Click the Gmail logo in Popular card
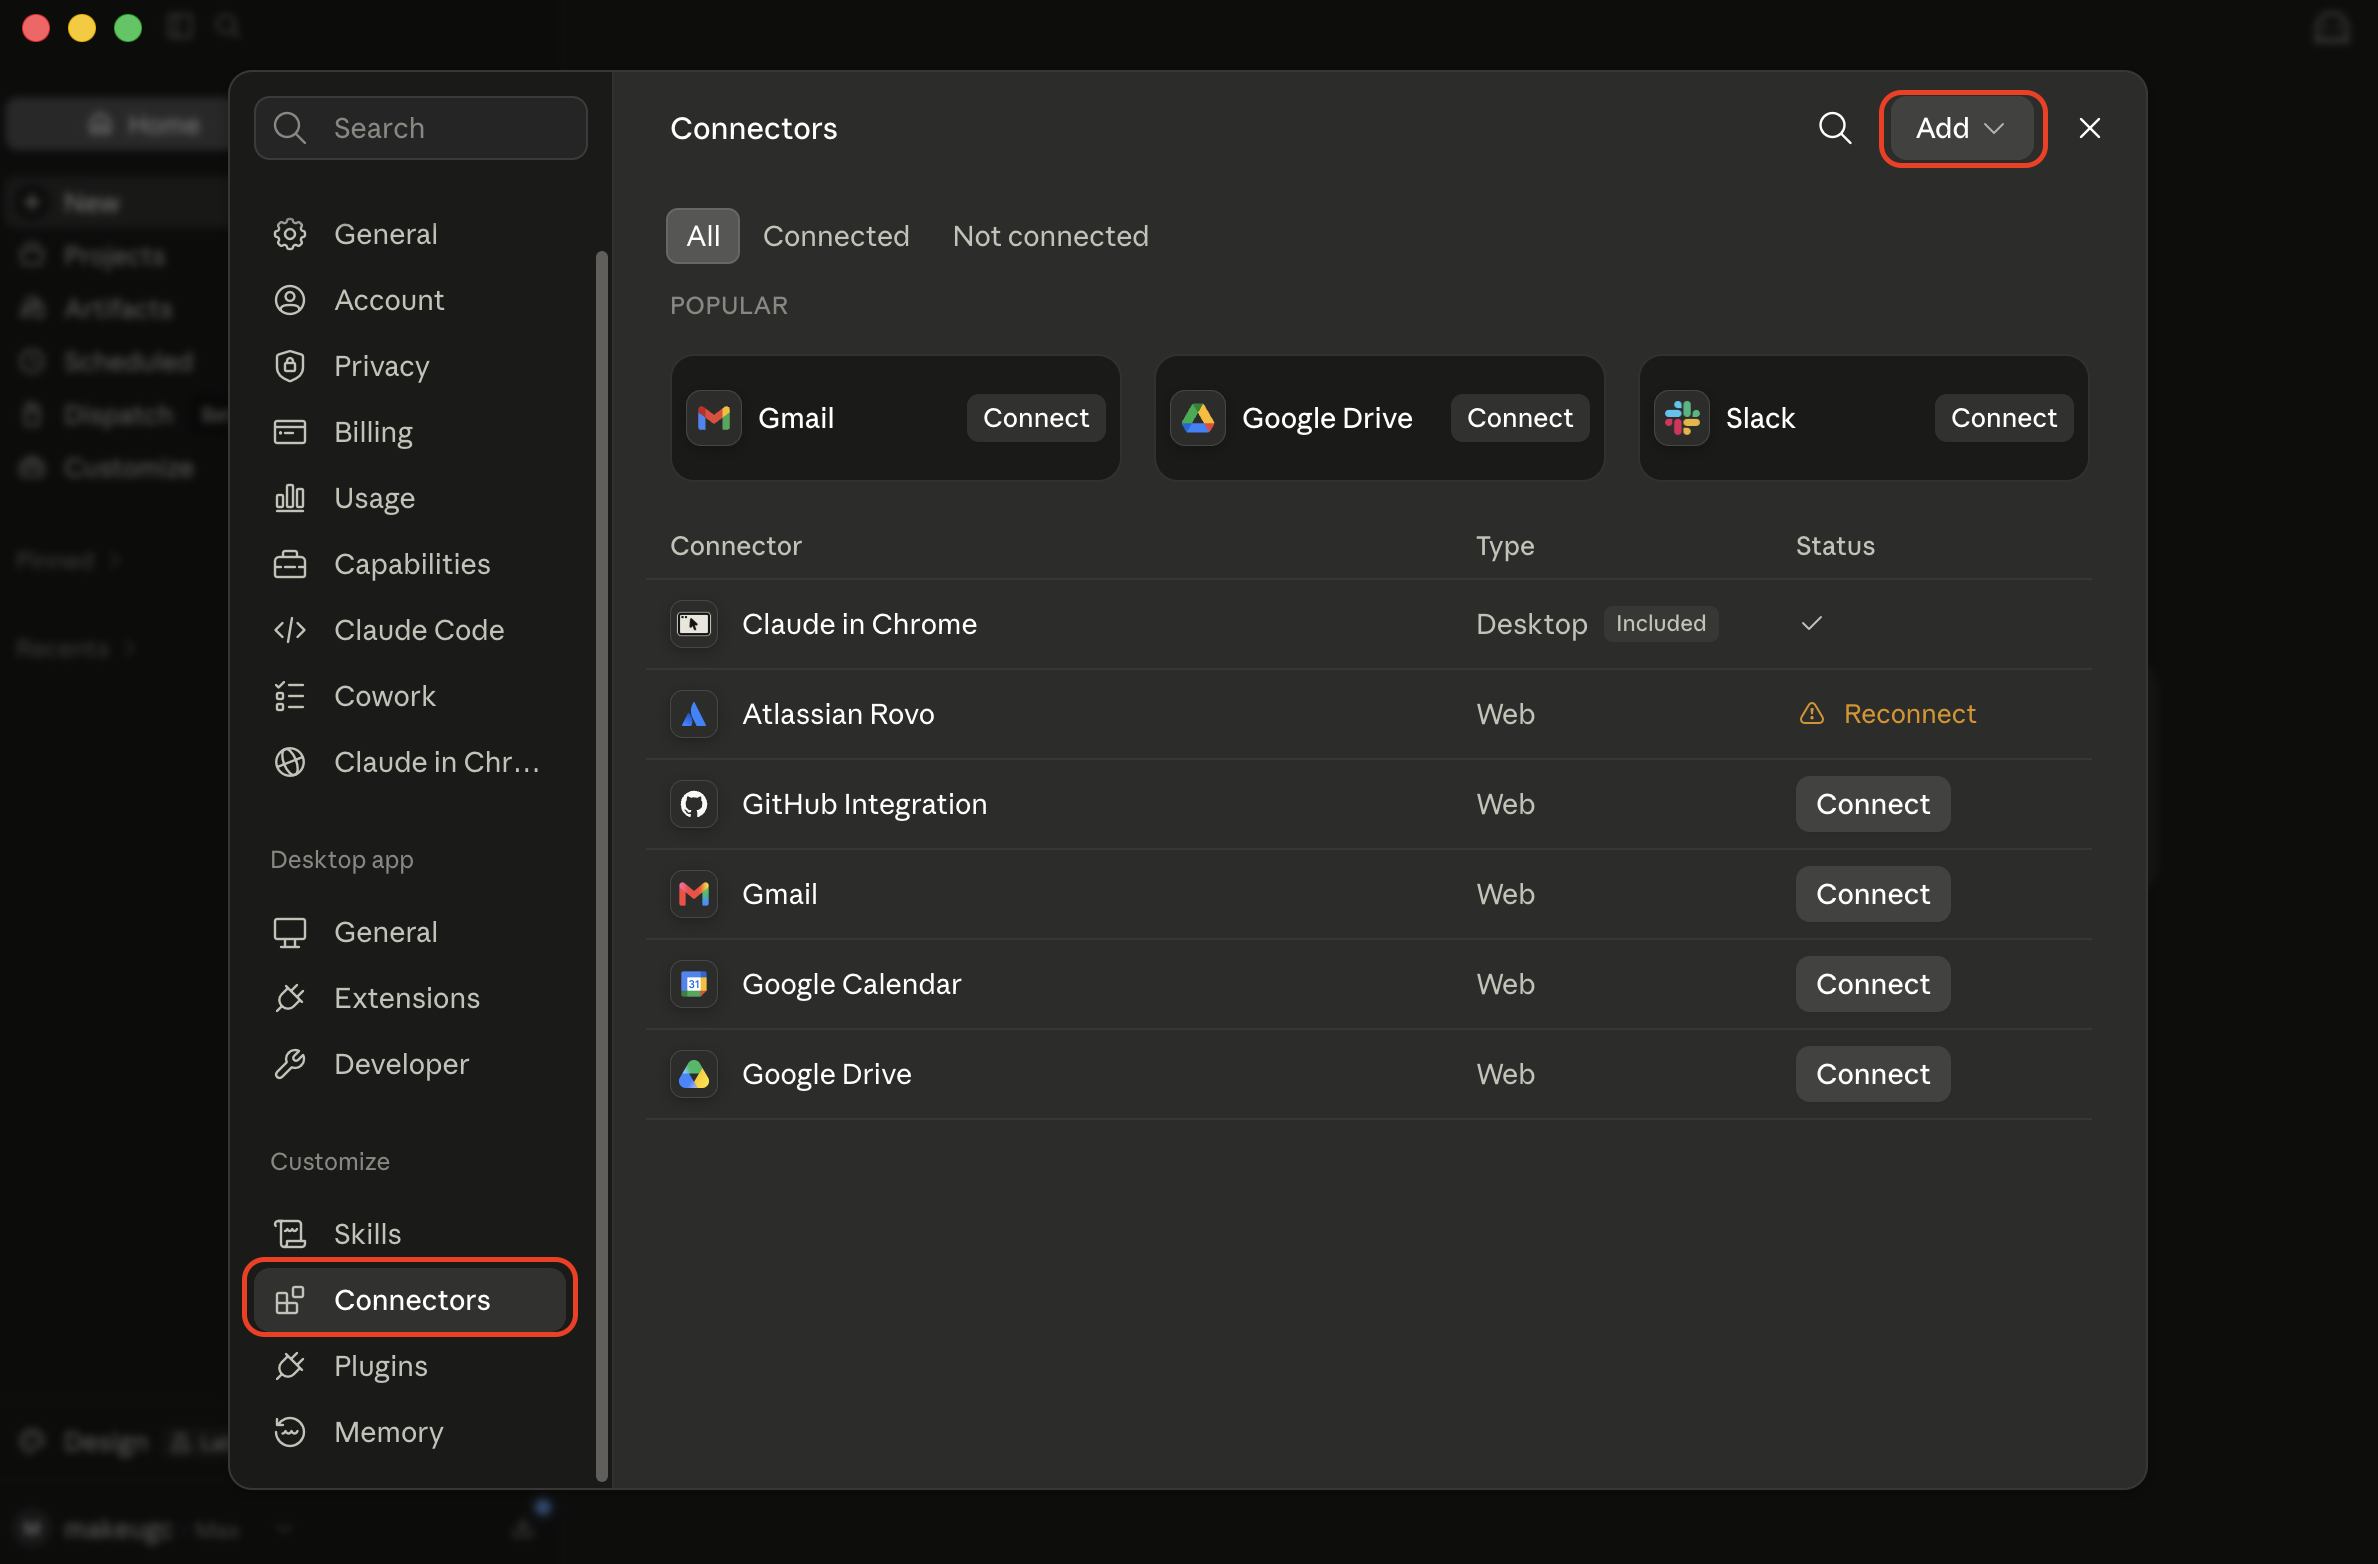Image resolution: width=2378 pixels, height=1564 pixels. coord(714,418)
